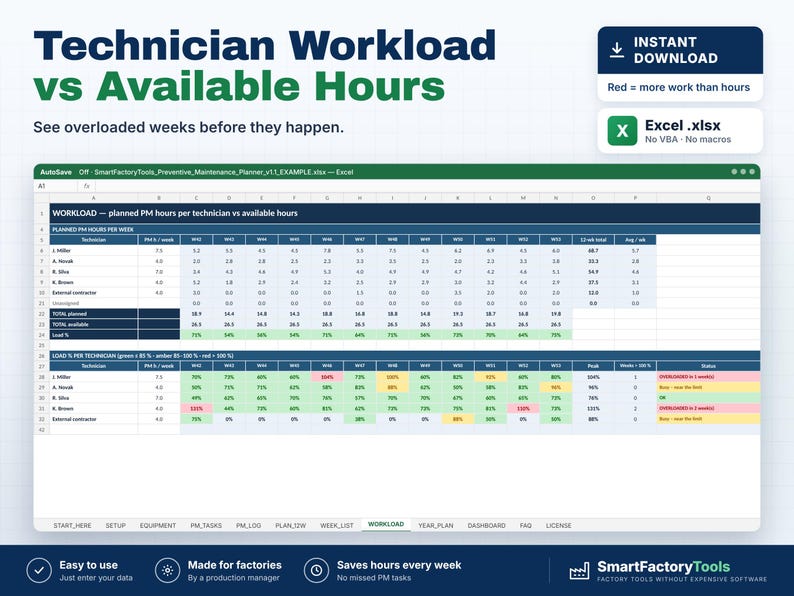
Task: Click the OVERLOADED in 1 week(s) status
Action: click(708, 377)
